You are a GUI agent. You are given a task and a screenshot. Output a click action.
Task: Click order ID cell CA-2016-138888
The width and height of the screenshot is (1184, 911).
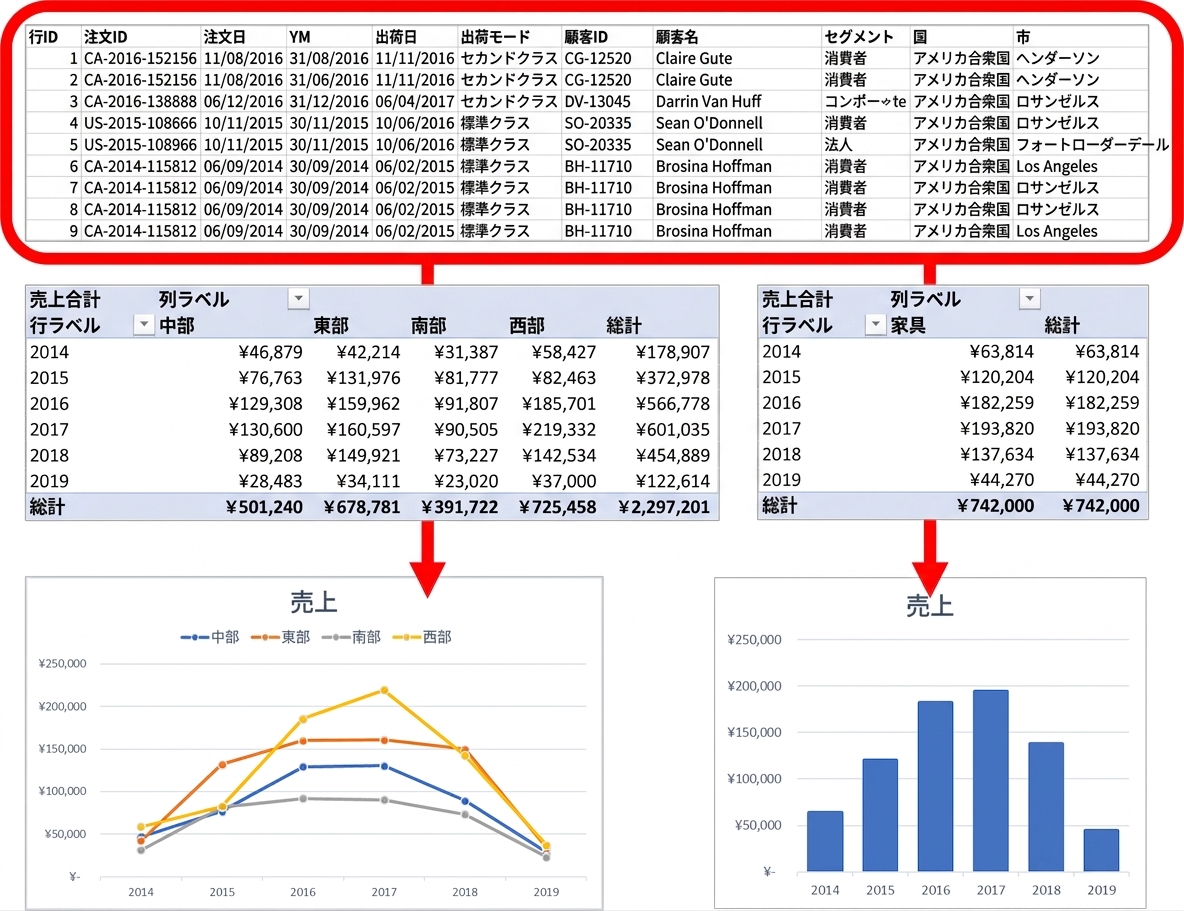[140, 101]
